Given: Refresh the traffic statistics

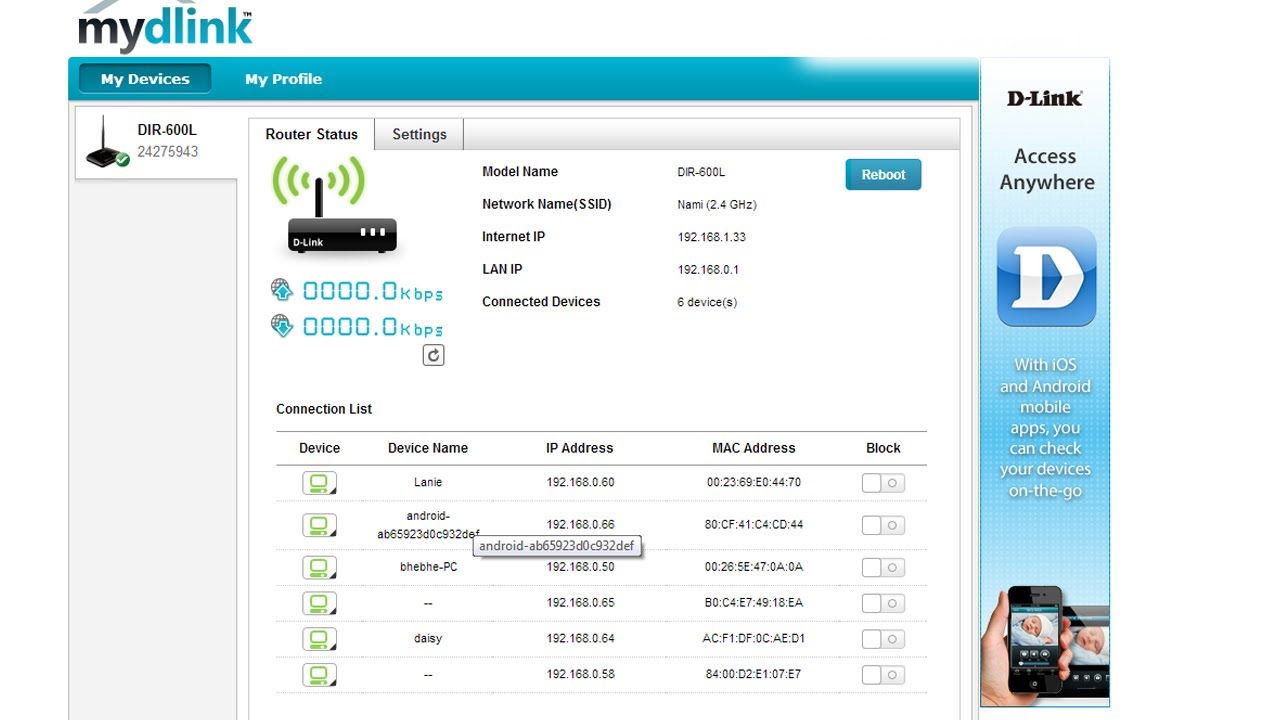Looking at the screenshot, I should [x=433, y=355].
